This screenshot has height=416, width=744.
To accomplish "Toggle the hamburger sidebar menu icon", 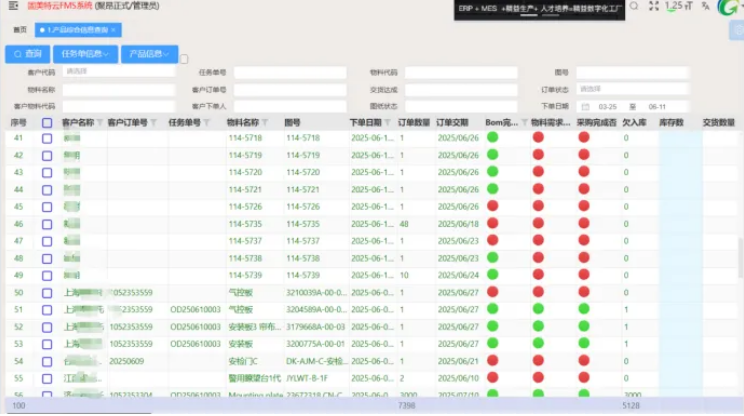I will 13,6.
